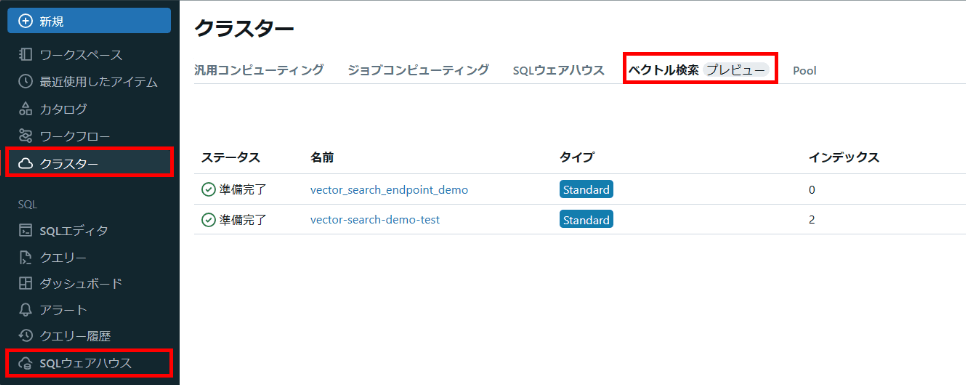Click the SQL section label in sidebar
The image size is (966, 385).
27,204
